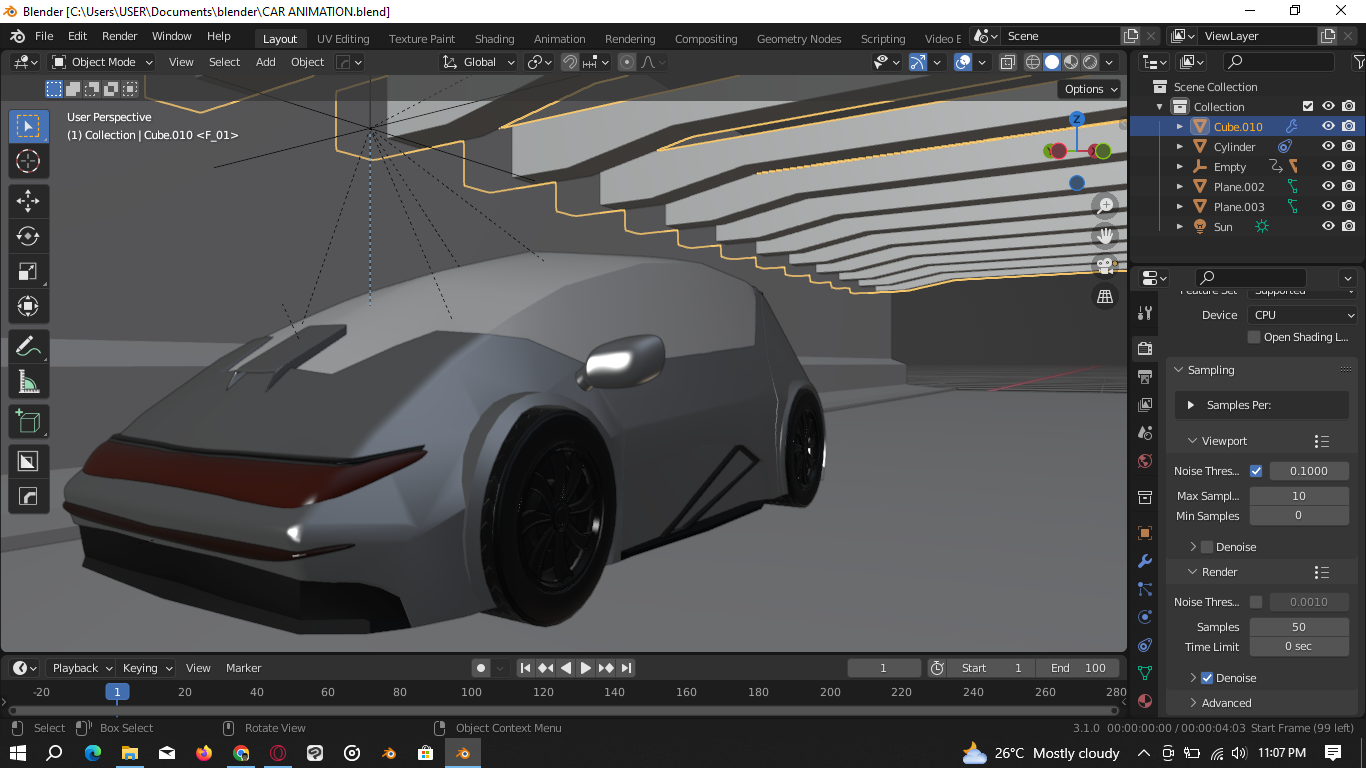Switch to wireframe viewport shading

click(x=1033, y=62)
